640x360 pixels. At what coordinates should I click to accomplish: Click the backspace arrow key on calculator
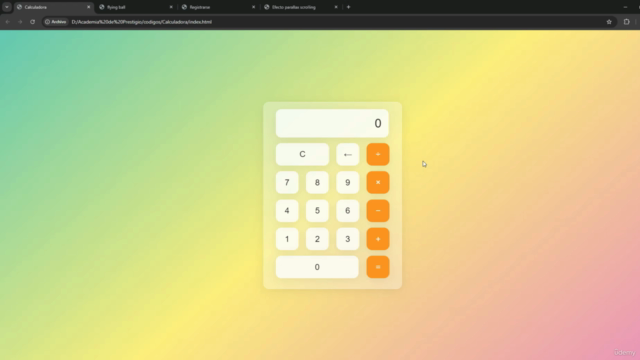click(x=348, y=154)
